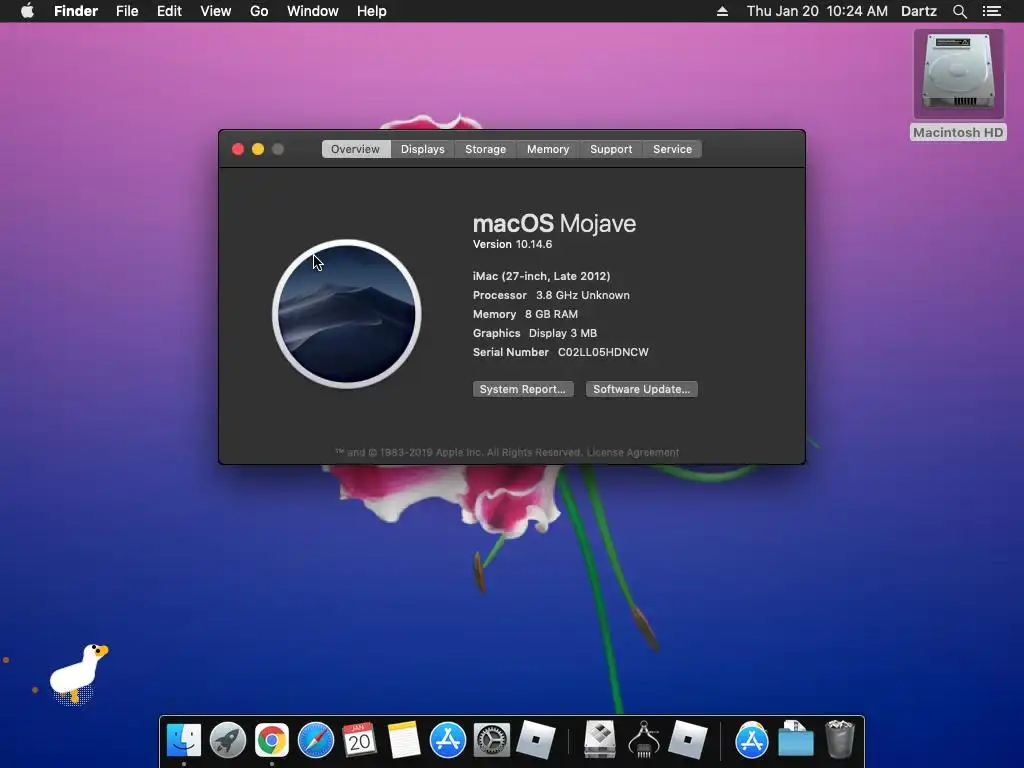1024x768 pixels.
Task: Open Applications stack beside blue folder
Action: (751, 740)
